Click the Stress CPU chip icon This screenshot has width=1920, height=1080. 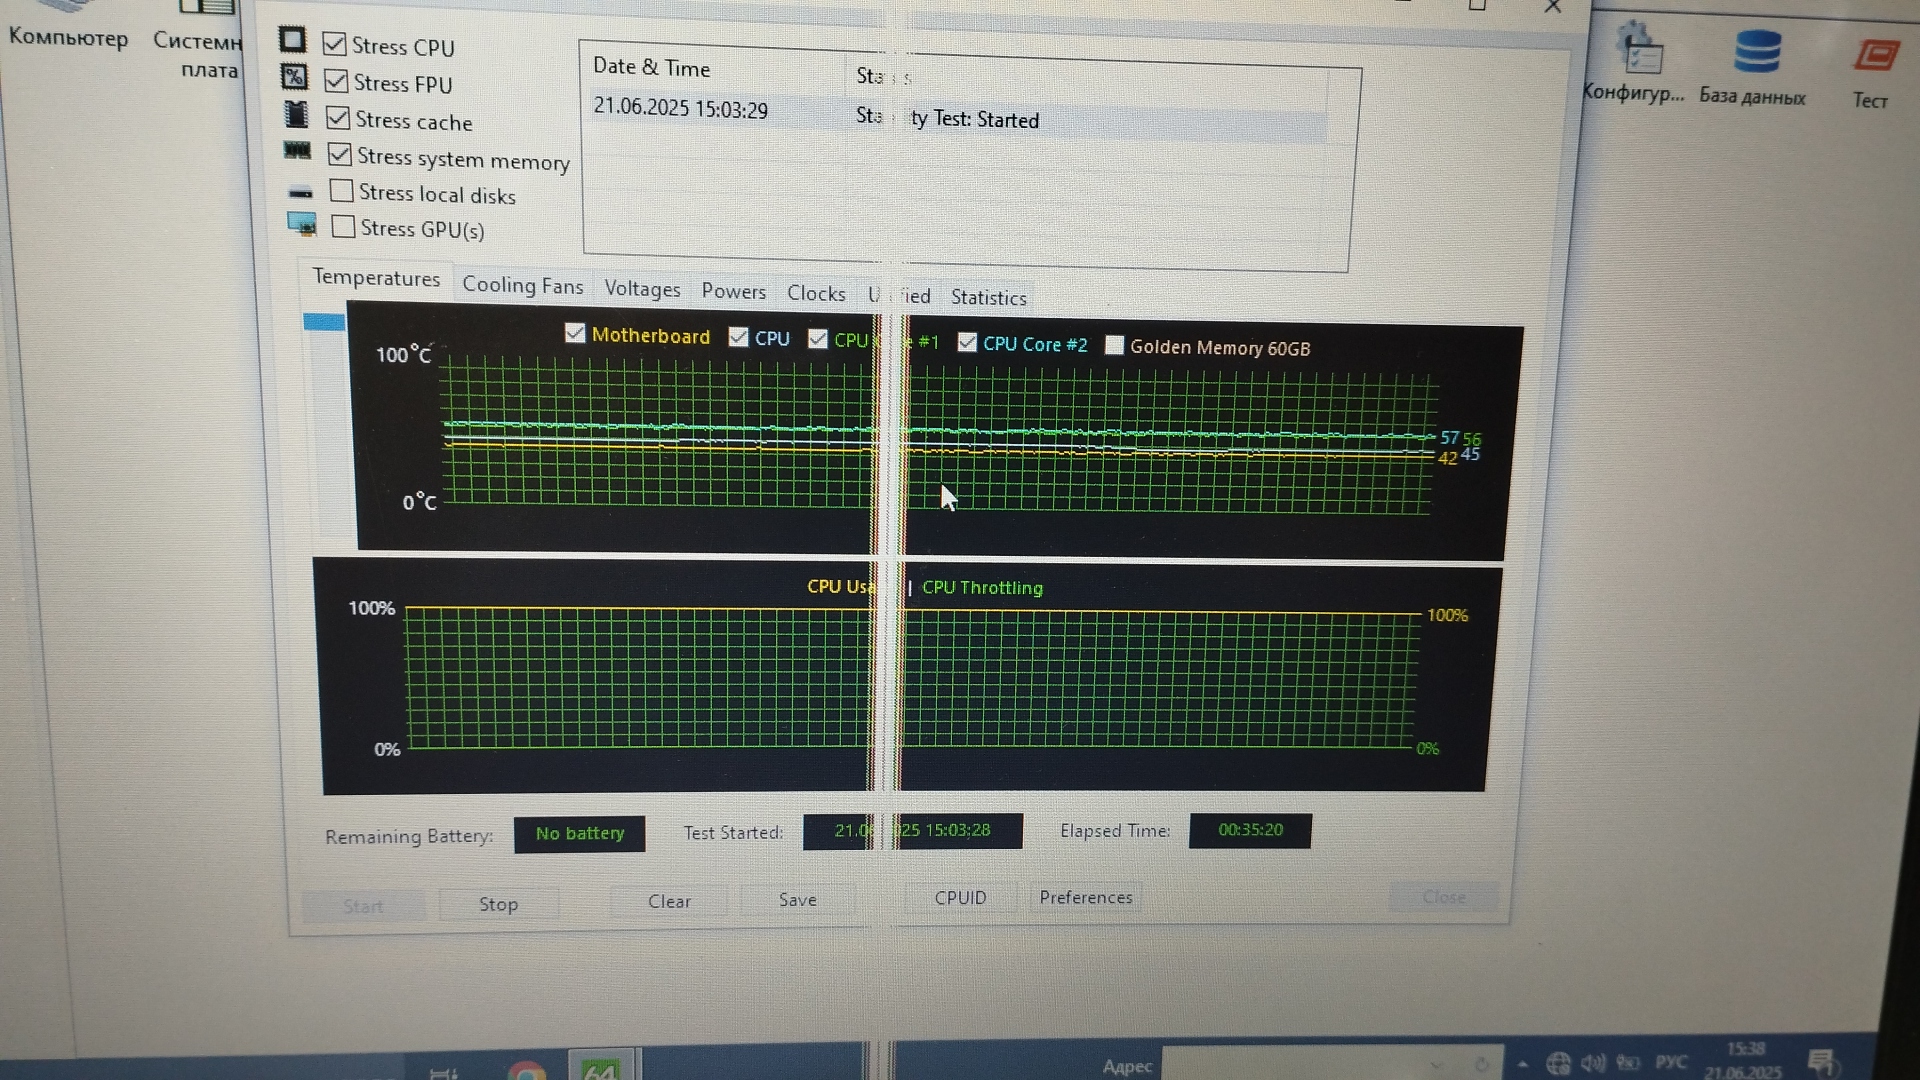[x=292, y=40]
